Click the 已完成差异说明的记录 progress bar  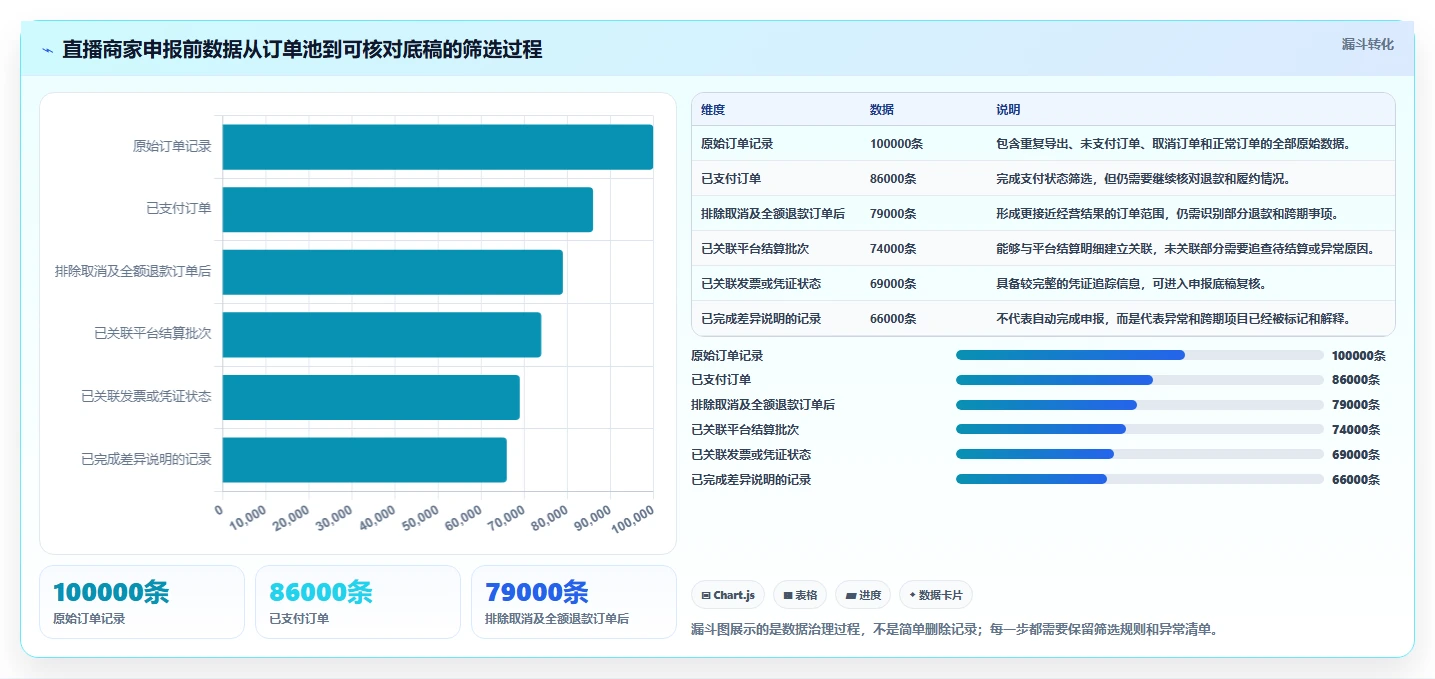[x=1140, y=479]
